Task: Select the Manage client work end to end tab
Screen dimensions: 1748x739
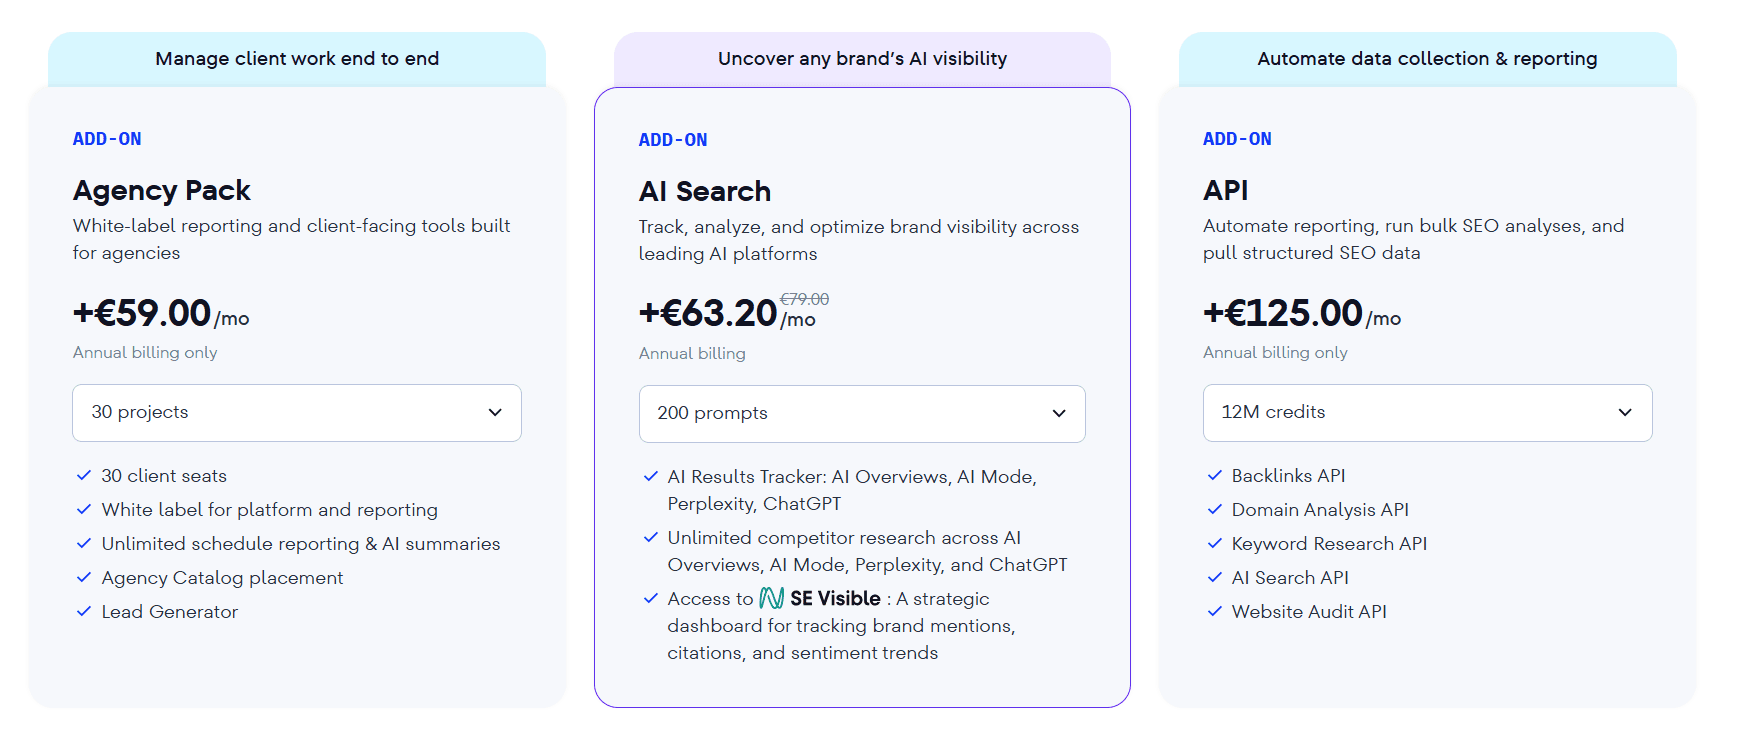Action: pyautogui.click(x=297, y=59)
